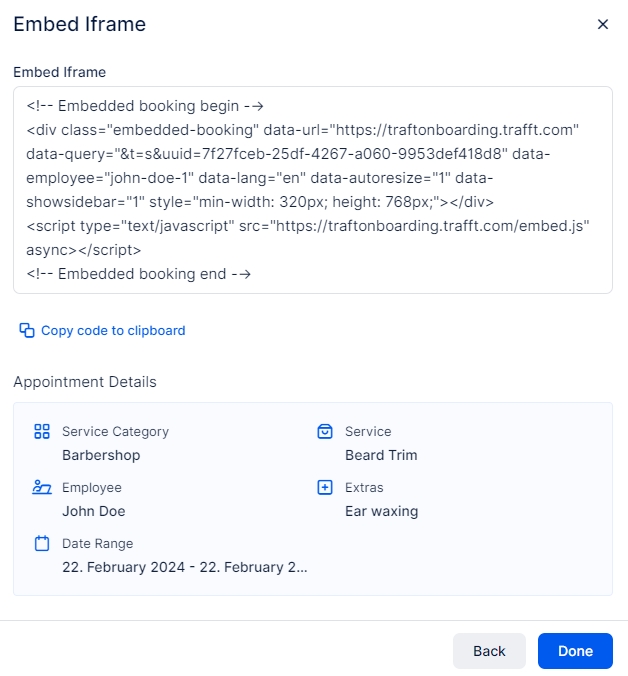Viewport: 628px width, 676px height.
Task: Click the Ear waxing extras value
Action: pos(381,511)
